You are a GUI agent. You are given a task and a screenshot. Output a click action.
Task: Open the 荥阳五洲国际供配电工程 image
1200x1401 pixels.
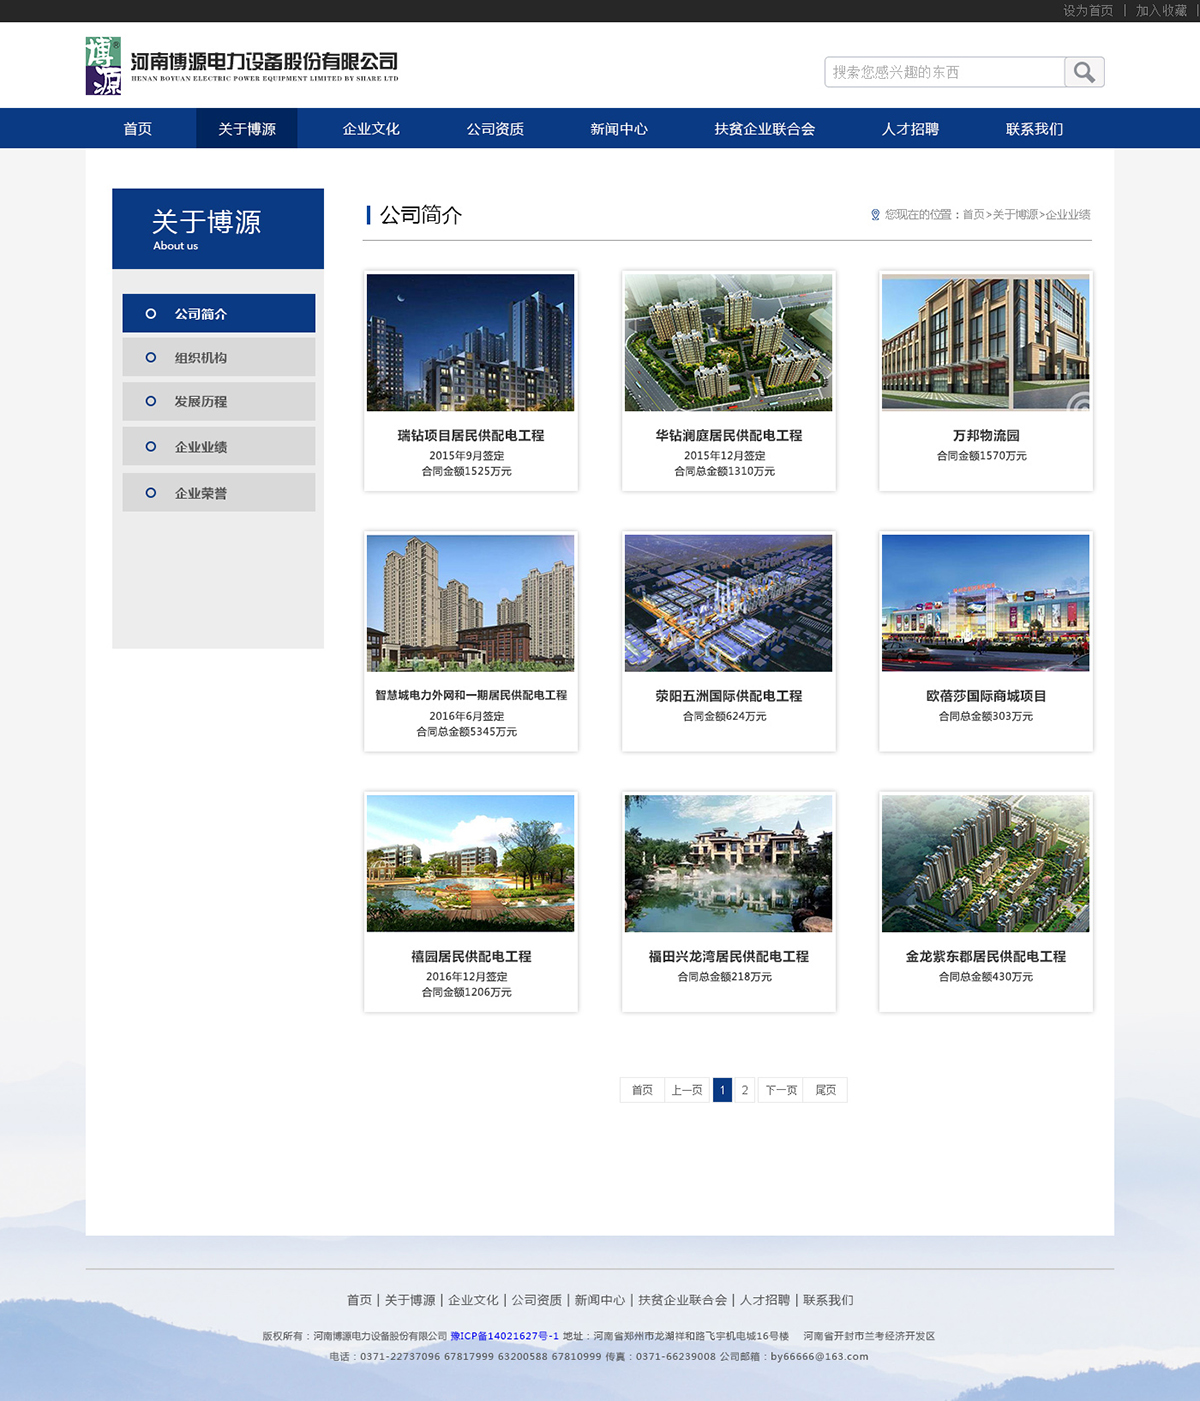[728, 603]
